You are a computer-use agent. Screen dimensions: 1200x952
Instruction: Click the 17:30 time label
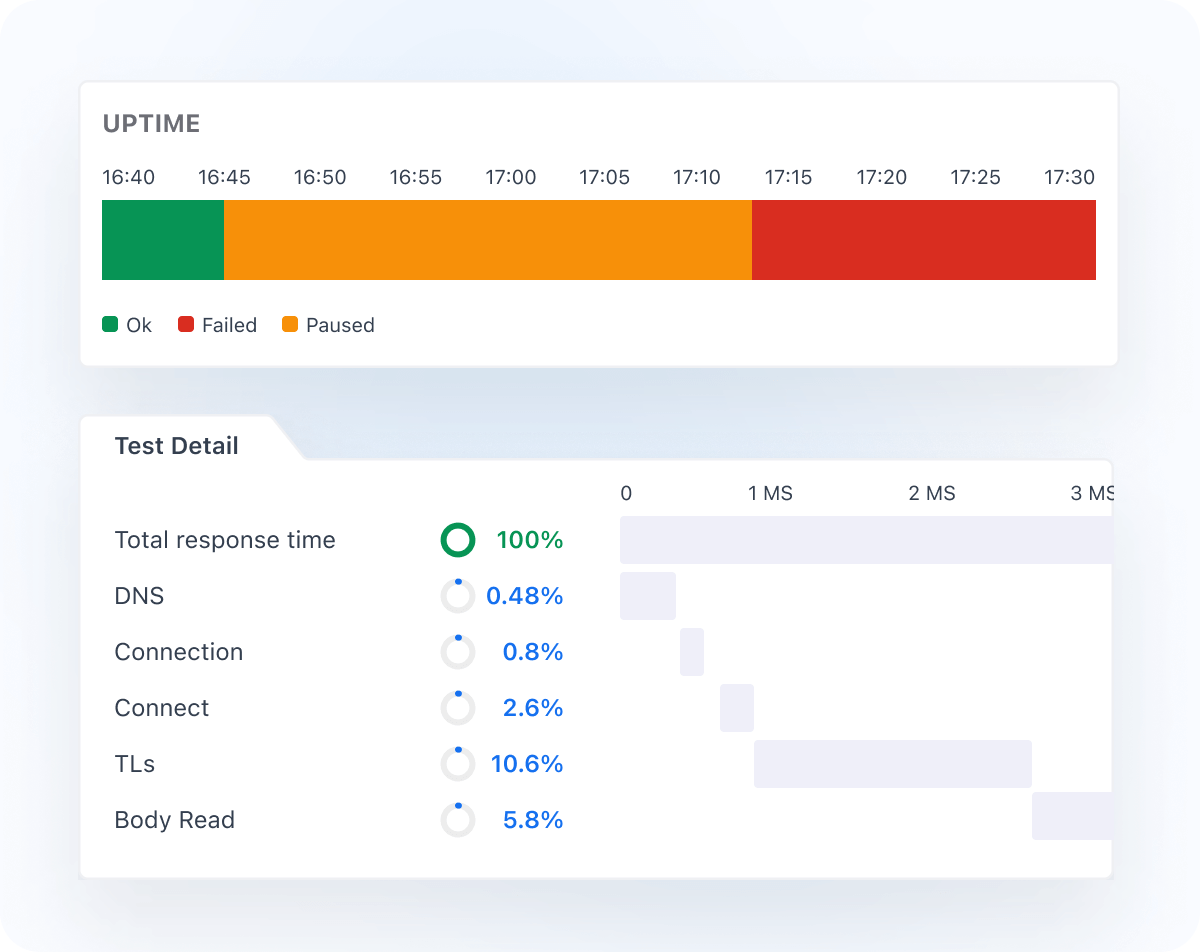[1070, 177]
